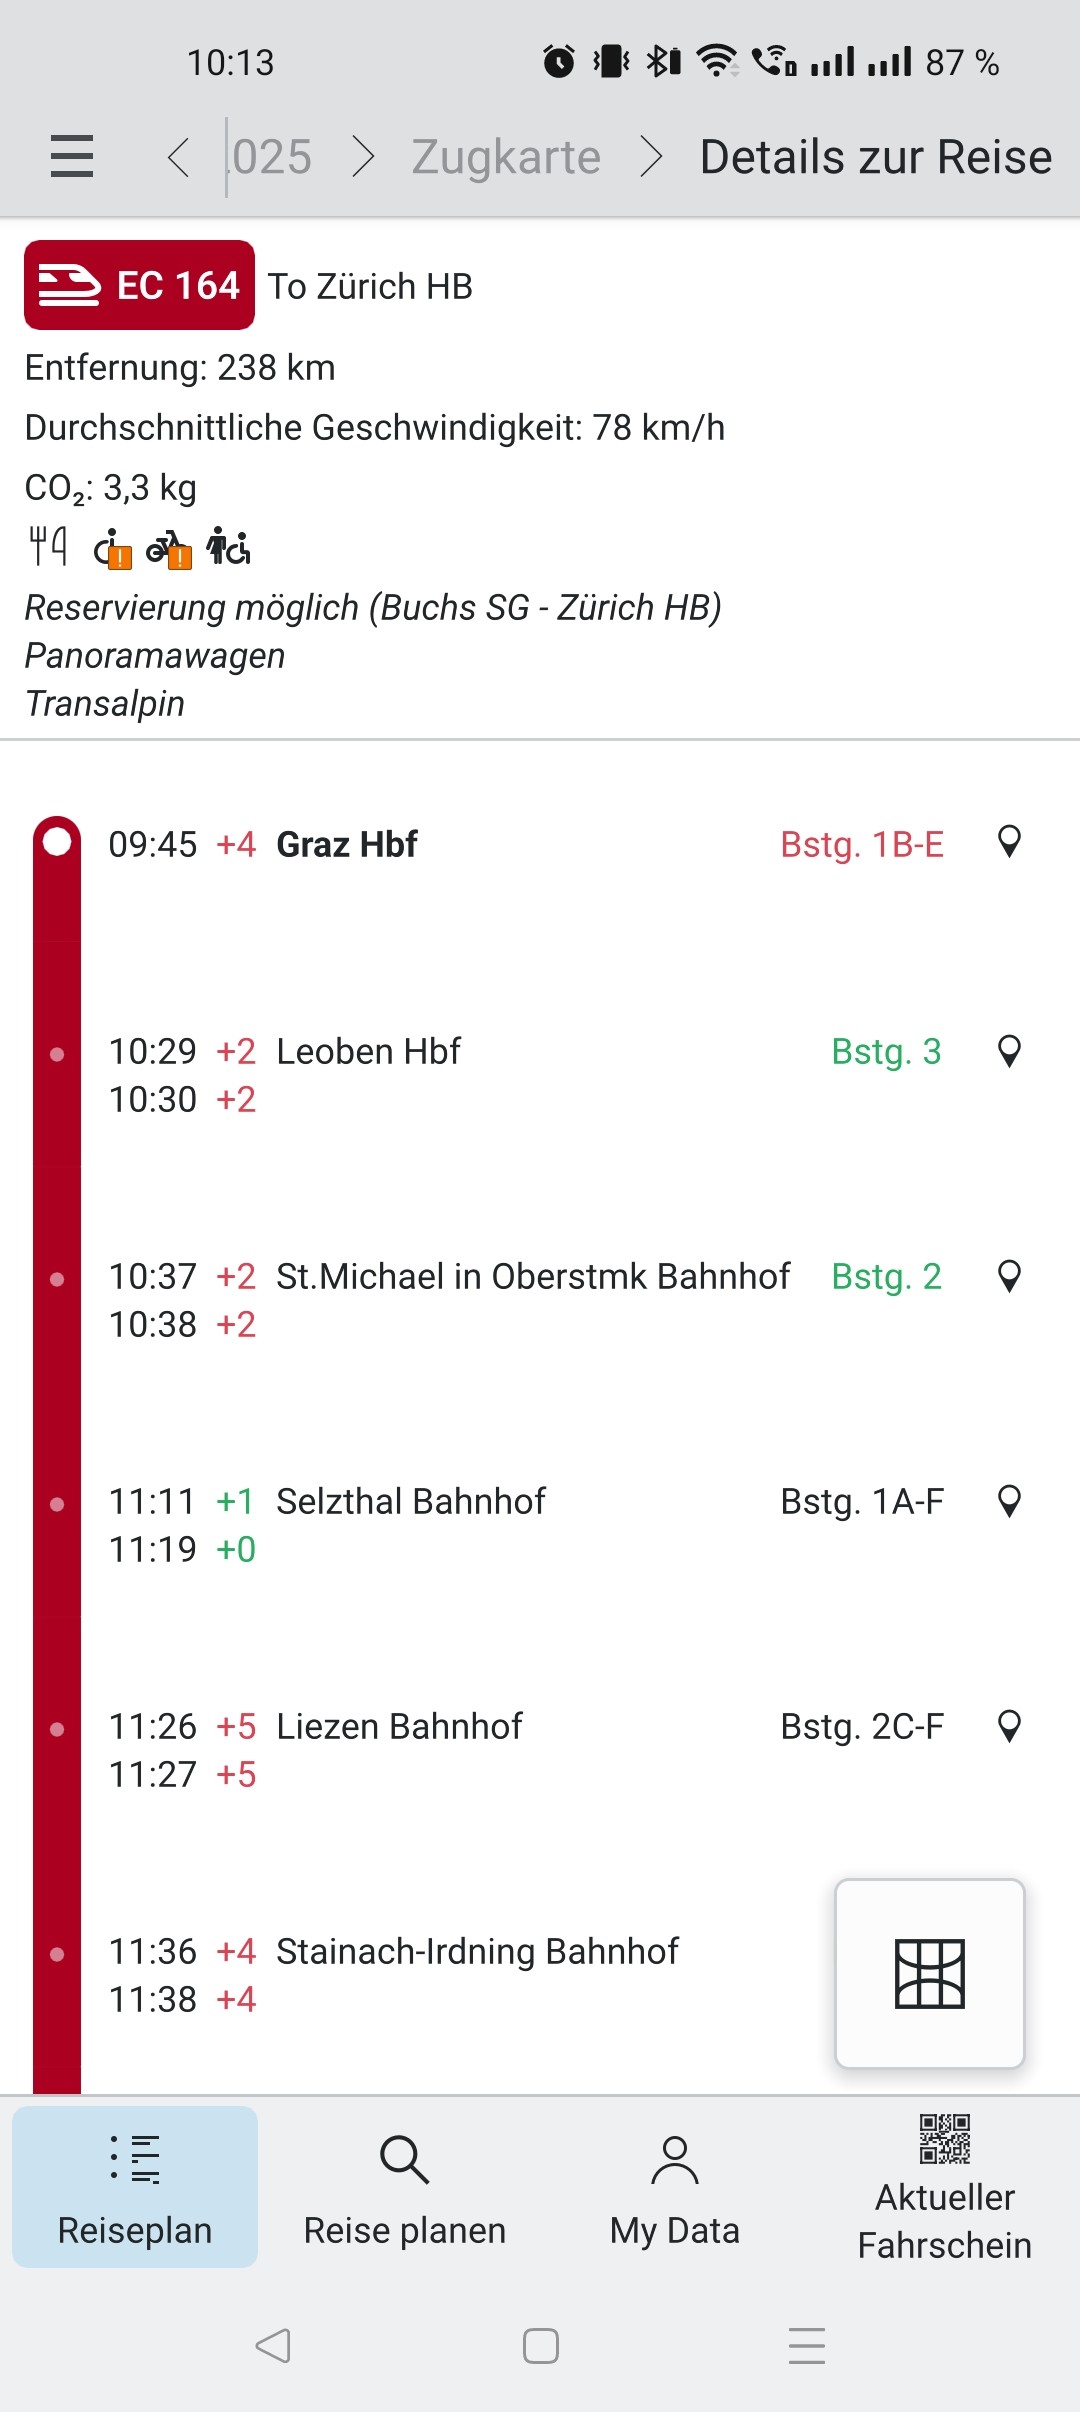Tap the Liezen Bahnhof location pin
Image resolution: width=1080 pixels, height=2412 pixels.
1010,1726
